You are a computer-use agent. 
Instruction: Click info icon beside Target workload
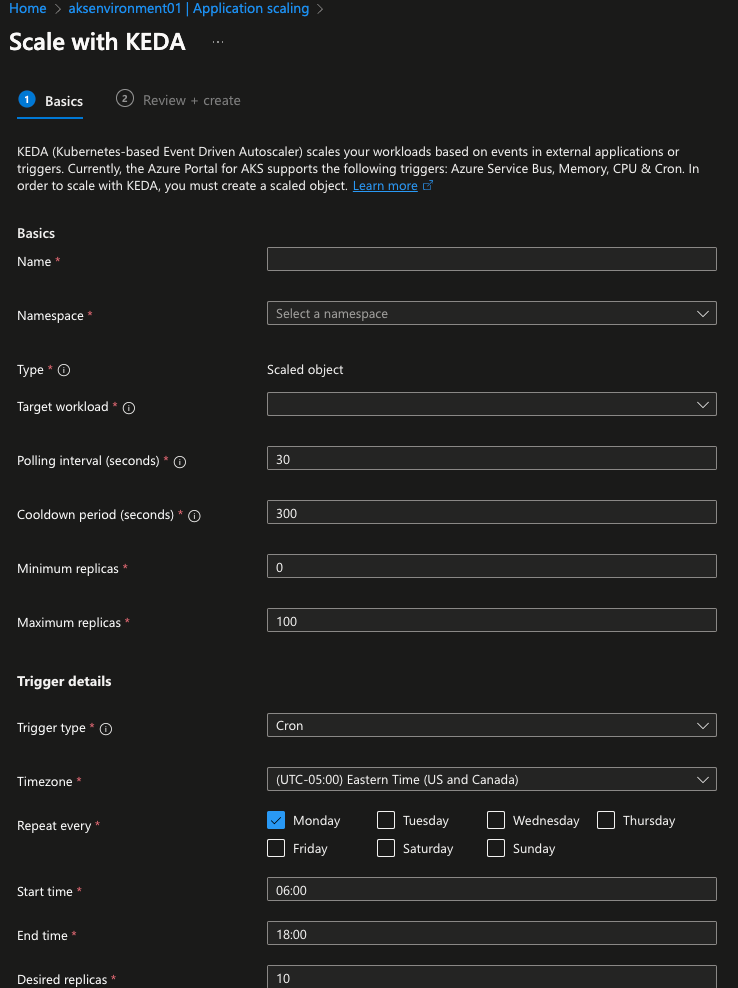point(129,408)
